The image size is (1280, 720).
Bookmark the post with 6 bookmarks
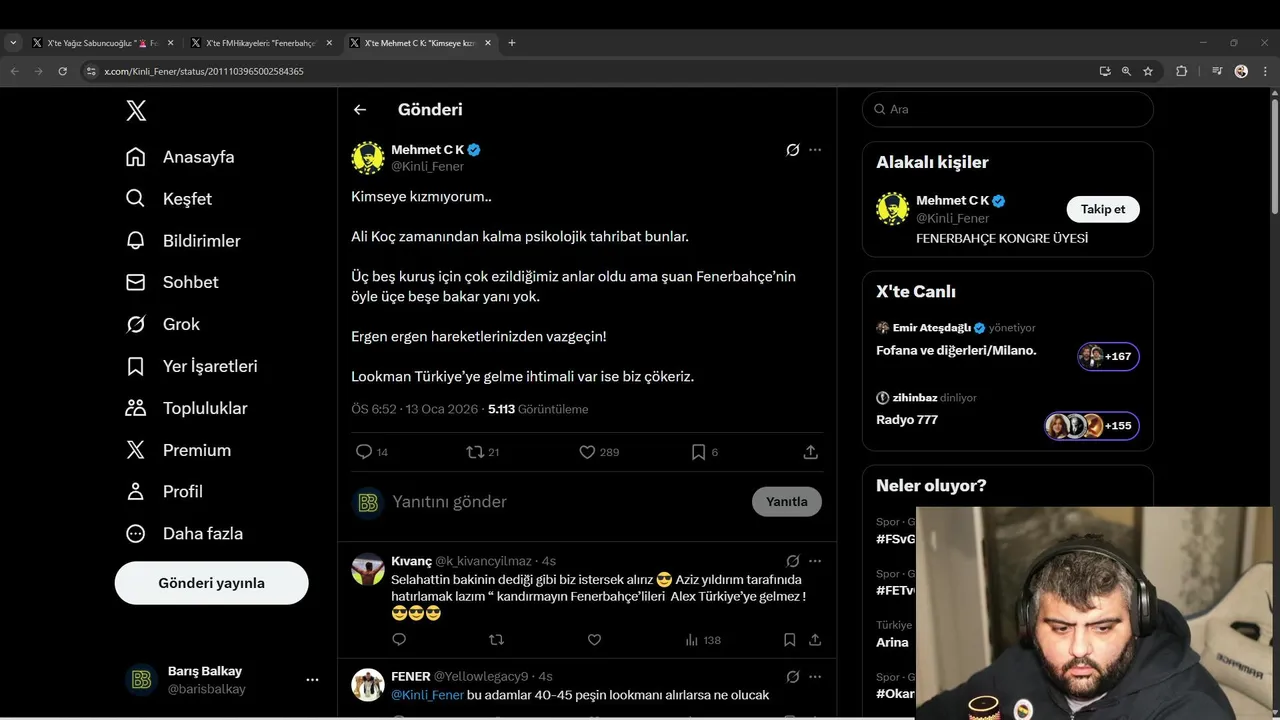(x=705, y=452)
